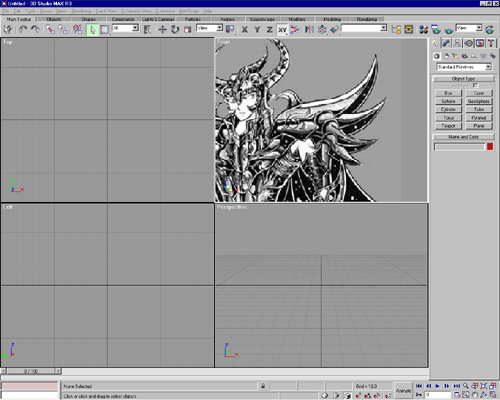The image size is (500, 400).
Task: Open the Material Editor icon
Action: pos(423,30)
